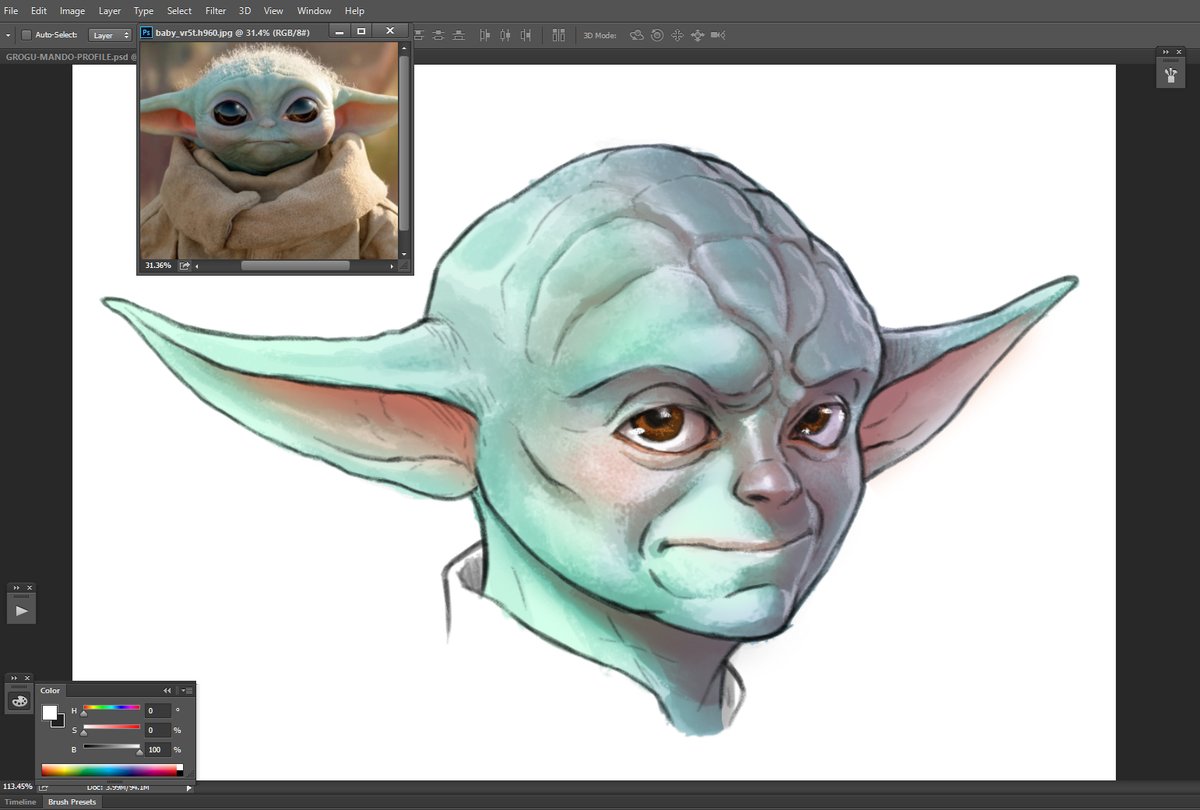
Task: Open the 3D menu
Action: point(245,11)
